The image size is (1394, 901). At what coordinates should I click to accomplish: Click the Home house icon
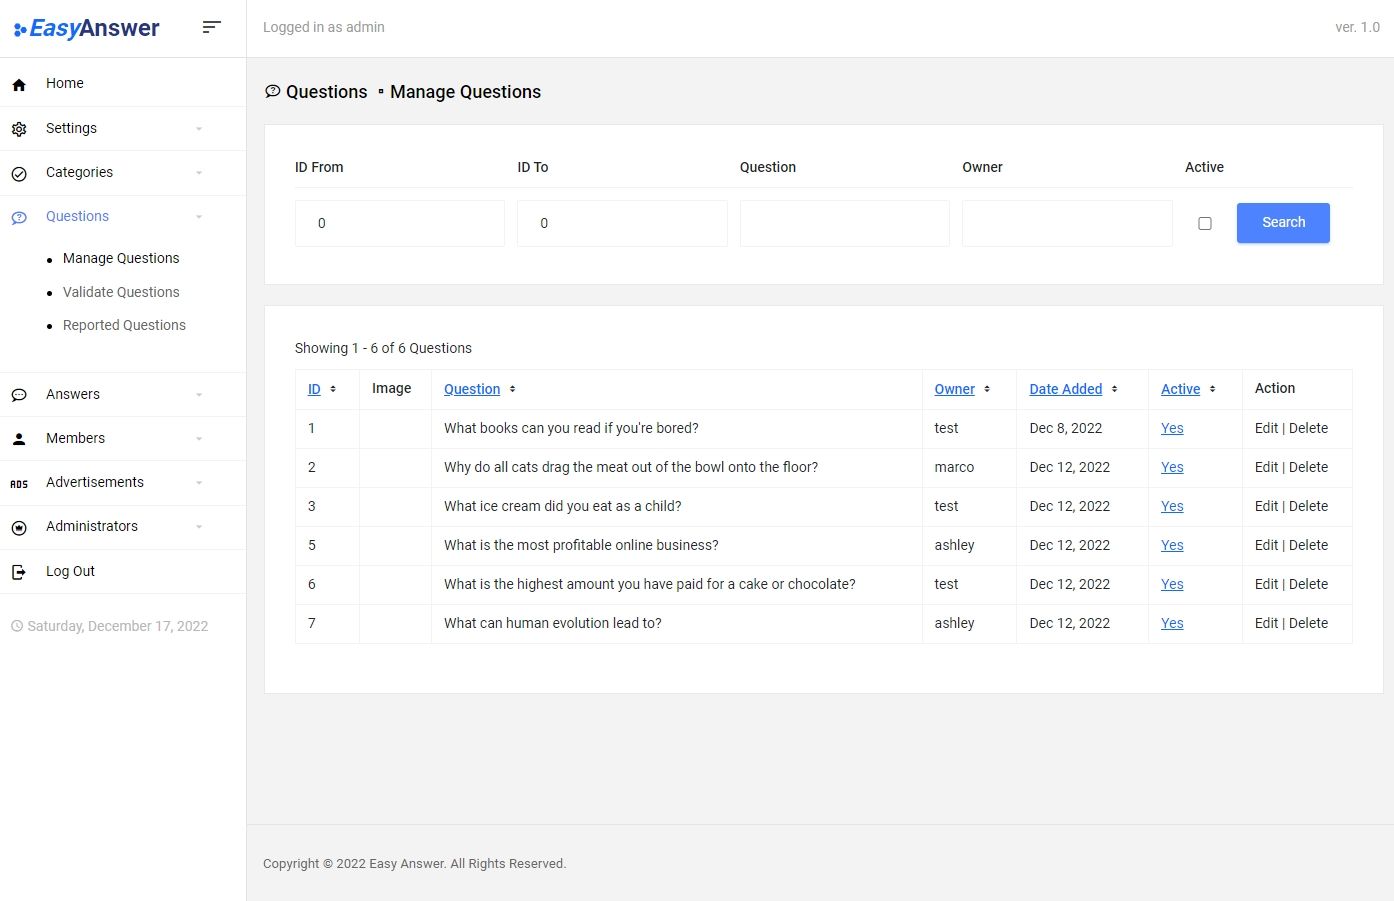coord(19,85)
